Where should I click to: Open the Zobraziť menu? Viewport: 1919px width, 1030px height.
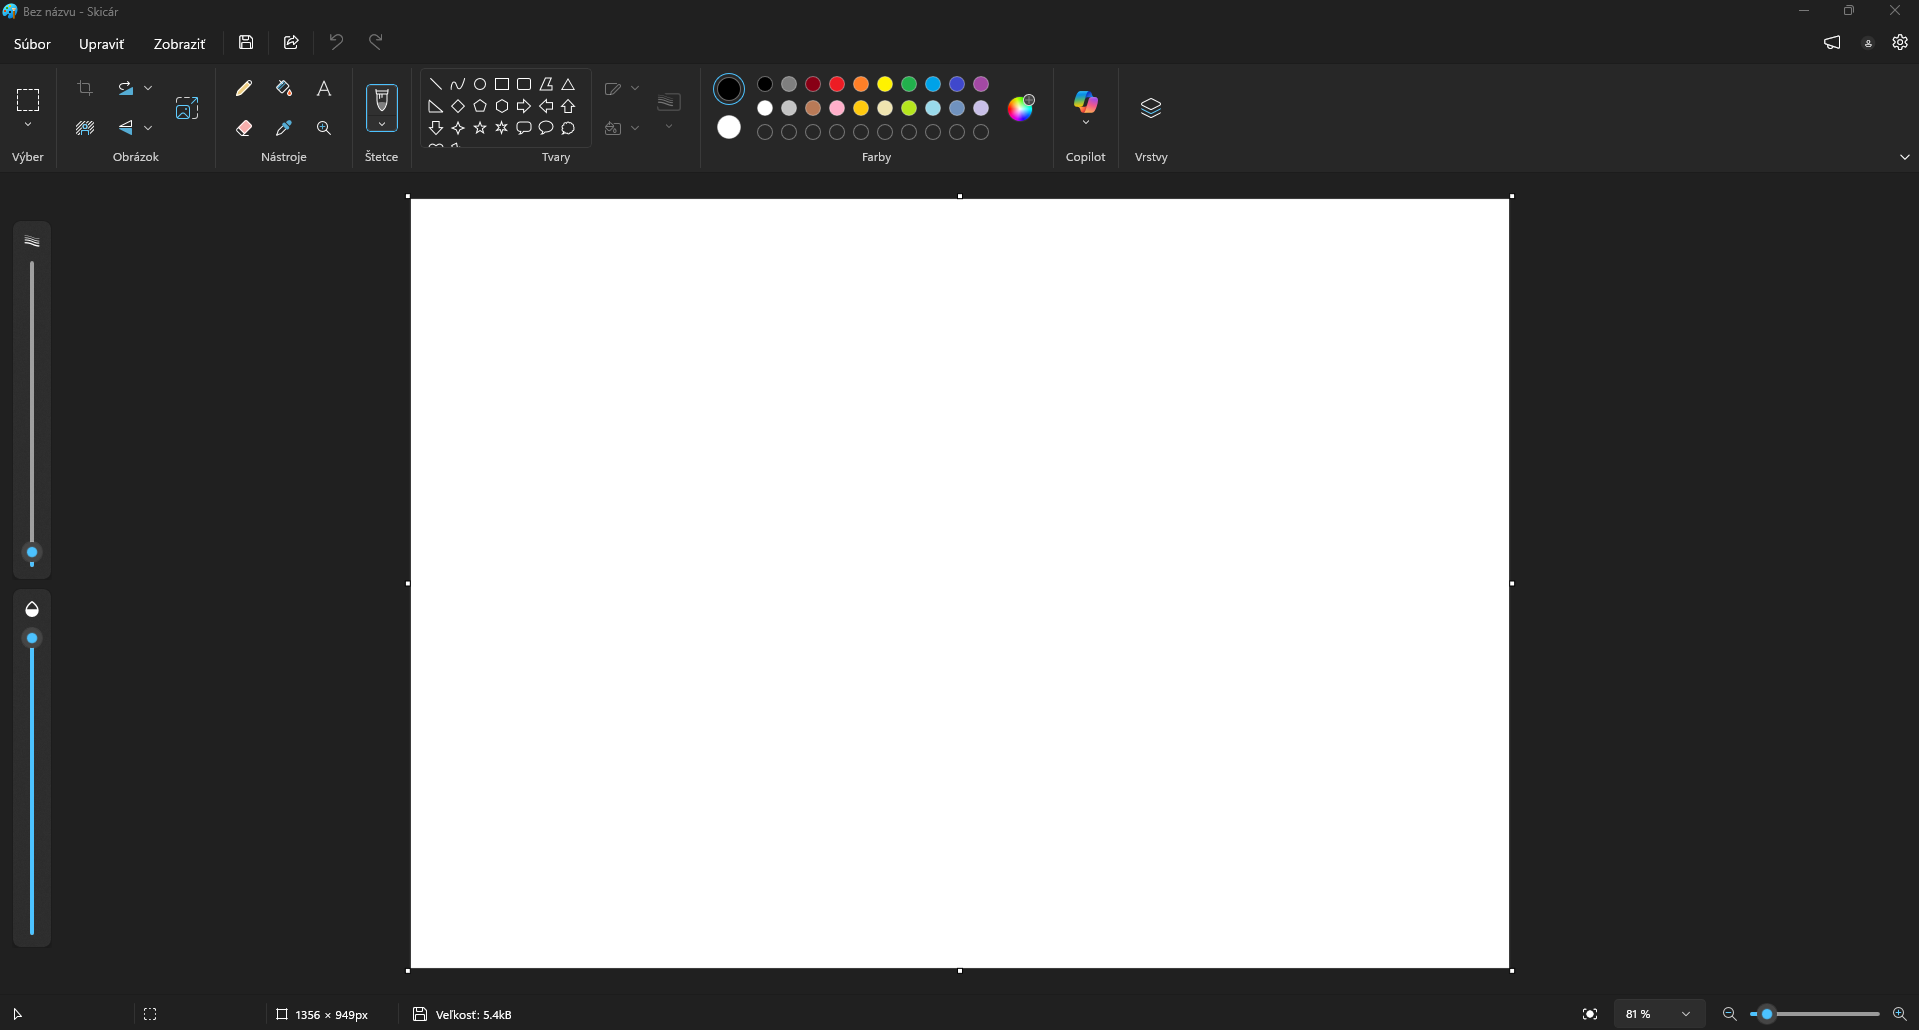179,44
